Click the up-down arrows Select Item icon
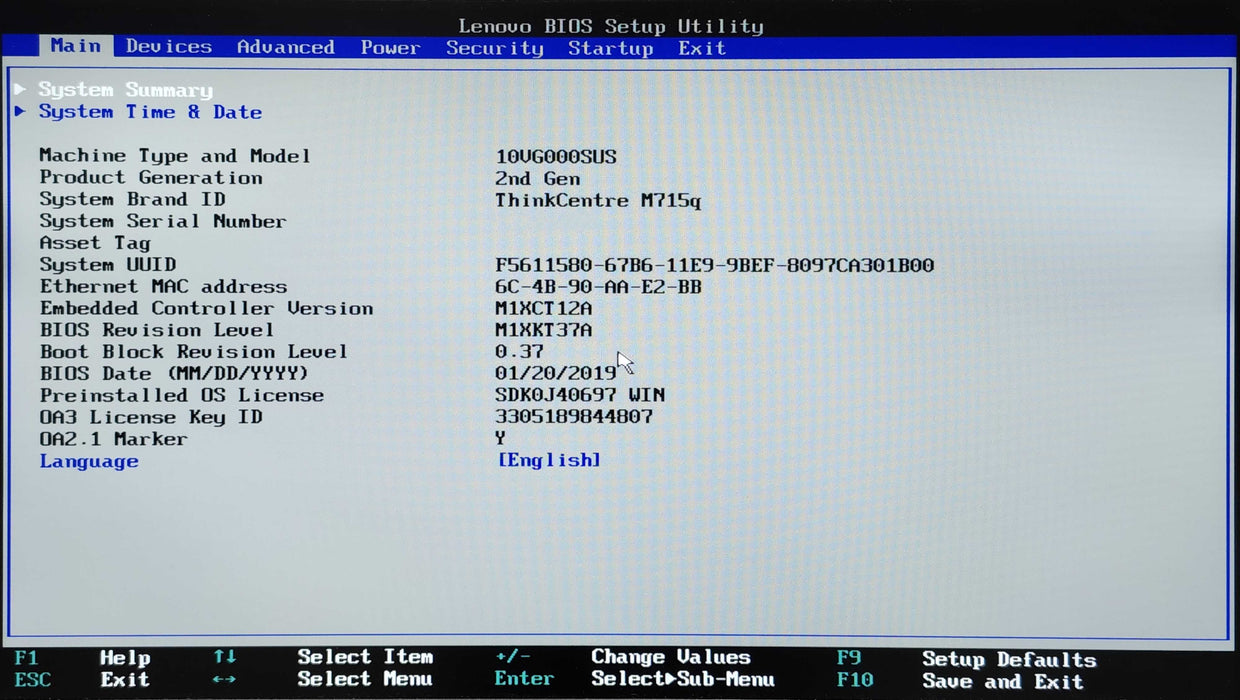Image resolution: width=1240 pixels, height=700 pixels. coord(224,657)
